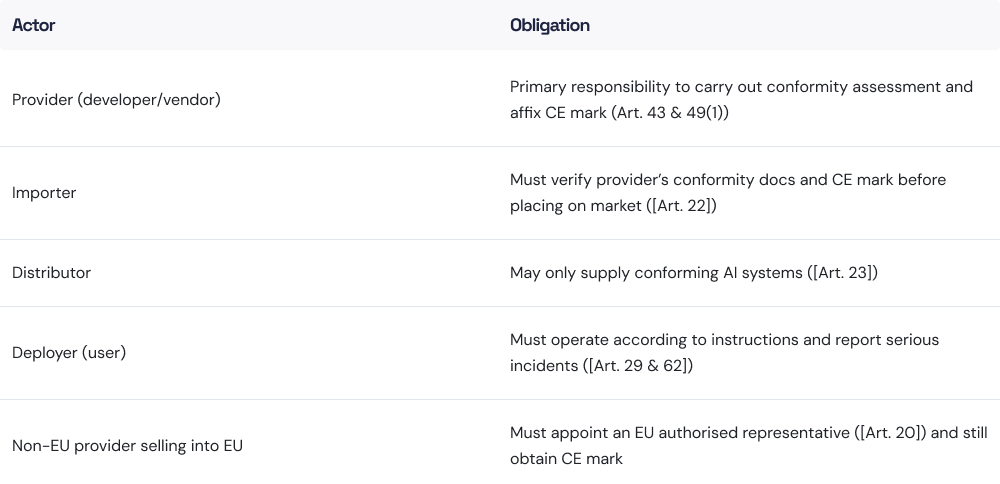
Task: Click the Obligation column header
Action: pyautogui.click(x=549, y=25)
